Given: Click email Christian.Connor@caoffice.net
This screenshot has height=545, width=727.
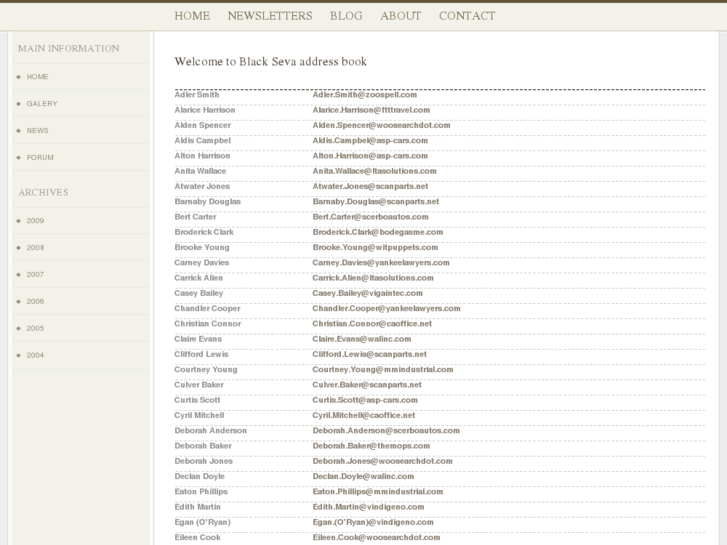Looking at the screenshot, I should coord(372,324).
